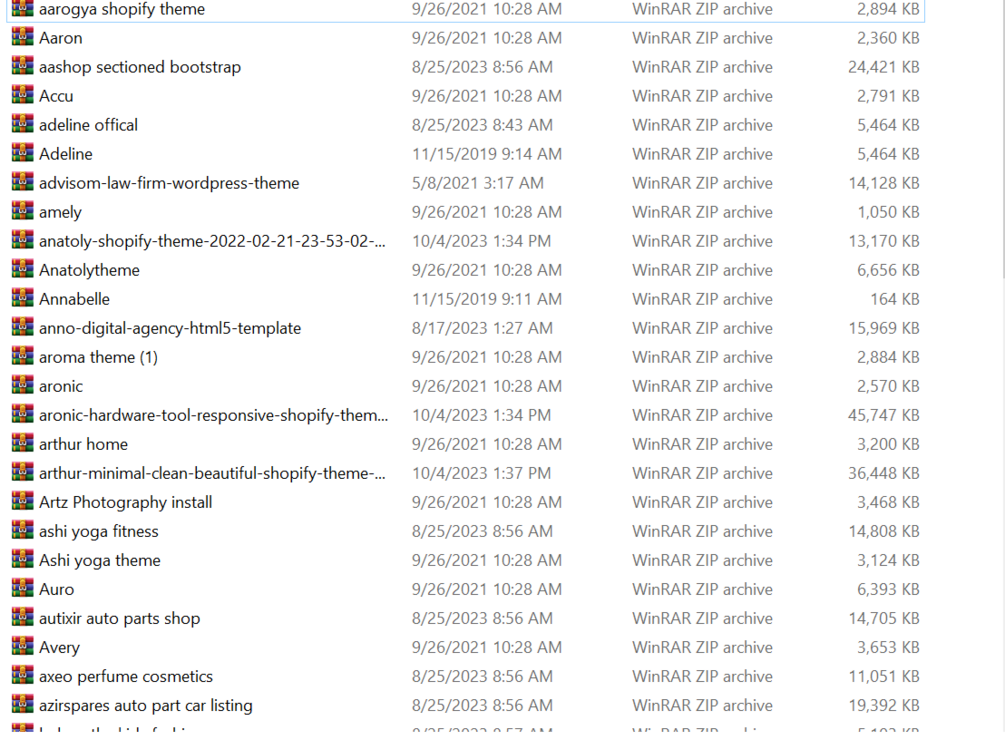The image size is (1005, 740).
Task: Select the file name Avery
Action: [x=60, y=648]
